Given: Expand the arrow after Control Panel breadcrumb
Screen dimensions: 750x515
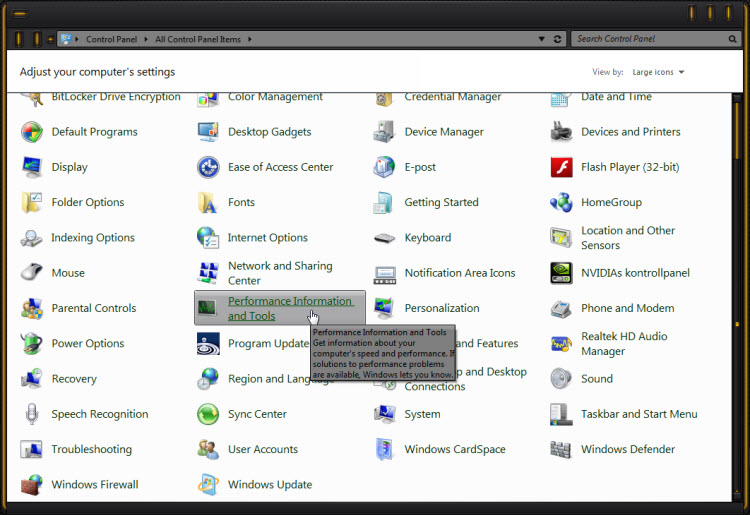Looking at the screenshot, I should 146,39.
